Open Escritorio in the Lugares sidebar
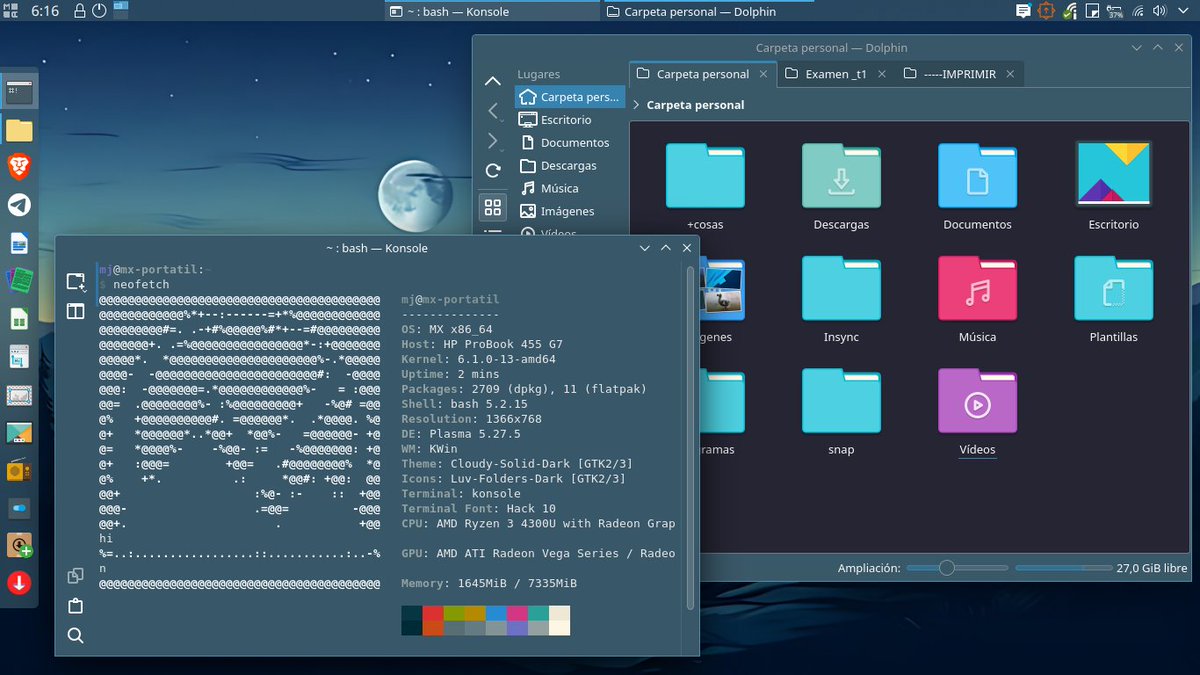 click(x=570, y=120)
